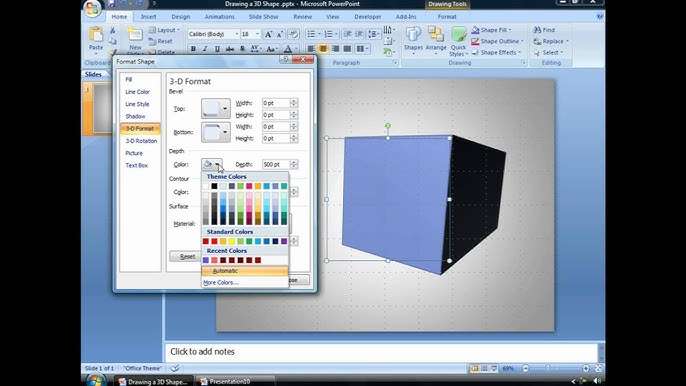Toggle Underline formatting in ribbon
The height and width of the screenshot is (386, 686).
(x=217, y=49)
